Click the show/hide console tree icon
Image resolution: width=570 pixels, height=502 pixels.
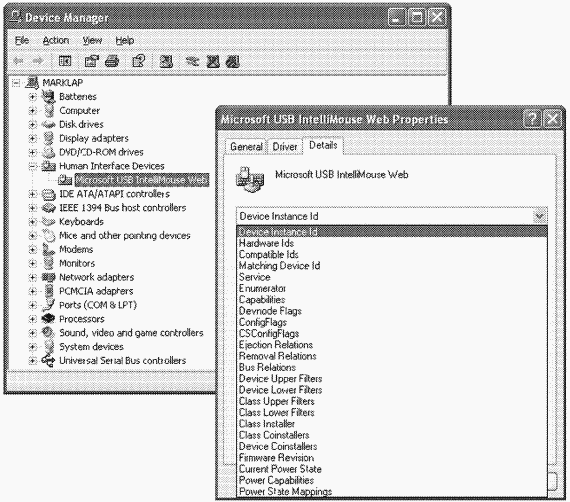tap(65, 61)
